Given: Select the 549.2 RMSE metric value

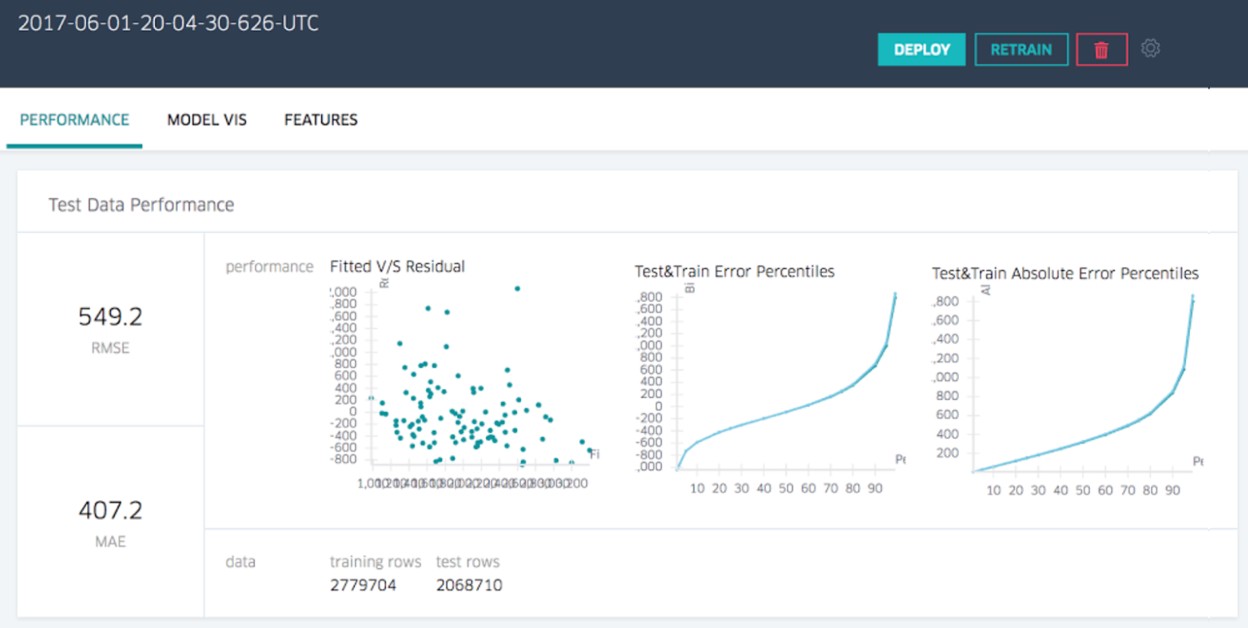Looking at the screenshot, I should [110, 317].
